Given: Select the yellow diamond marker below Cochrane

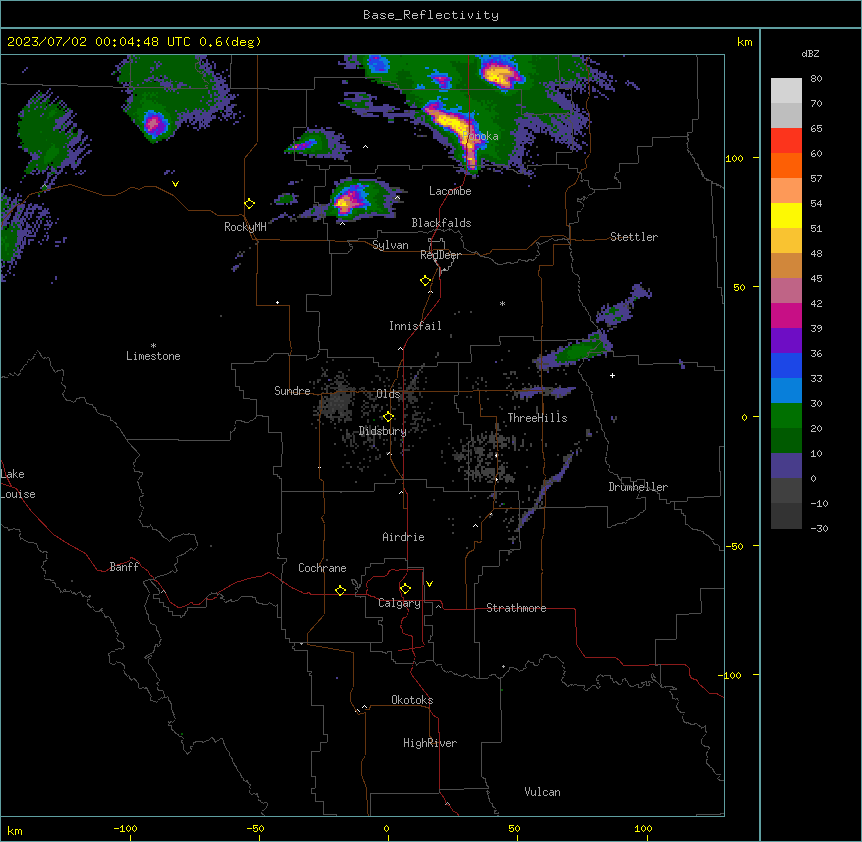Looking at the screenshot, I should pyautogui.click(x=340, y=590).
